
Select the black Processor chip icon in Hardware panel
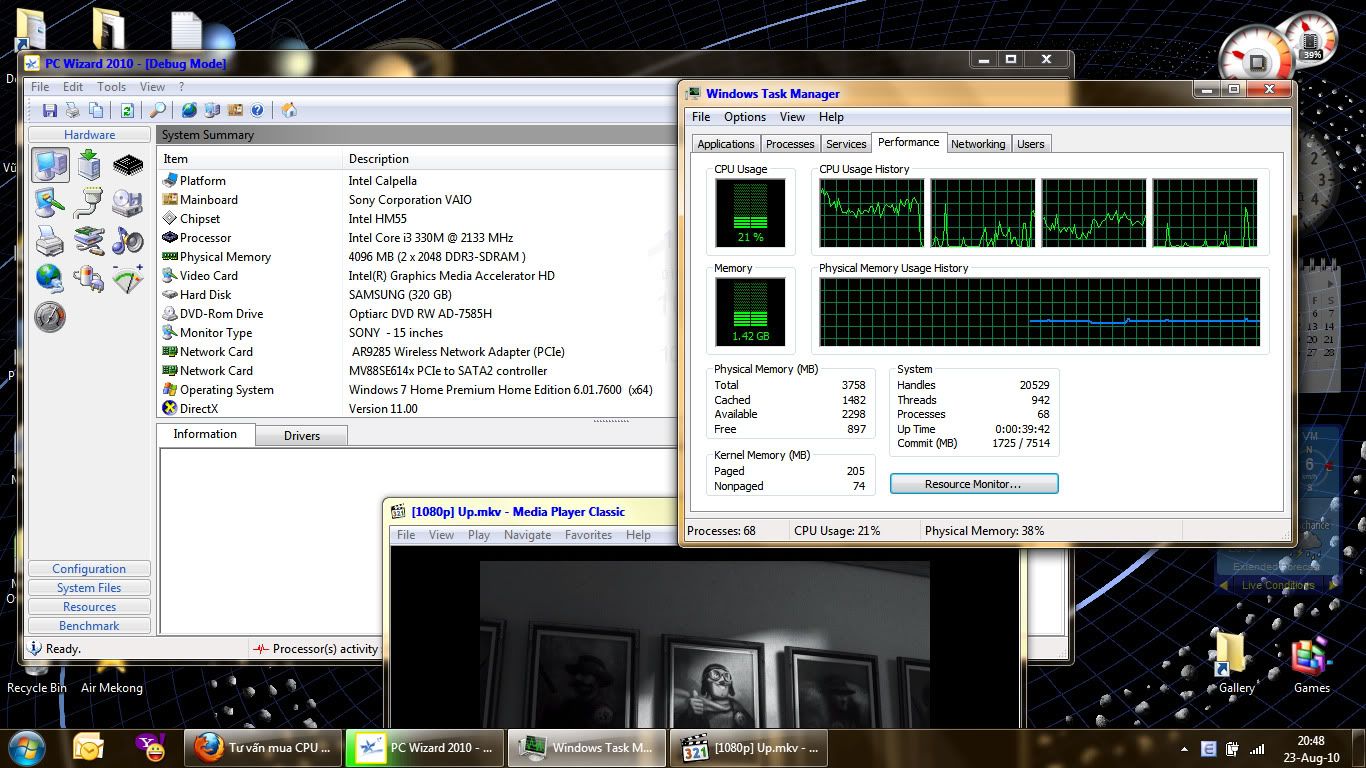pyautogui.click(x=128, y=165)
